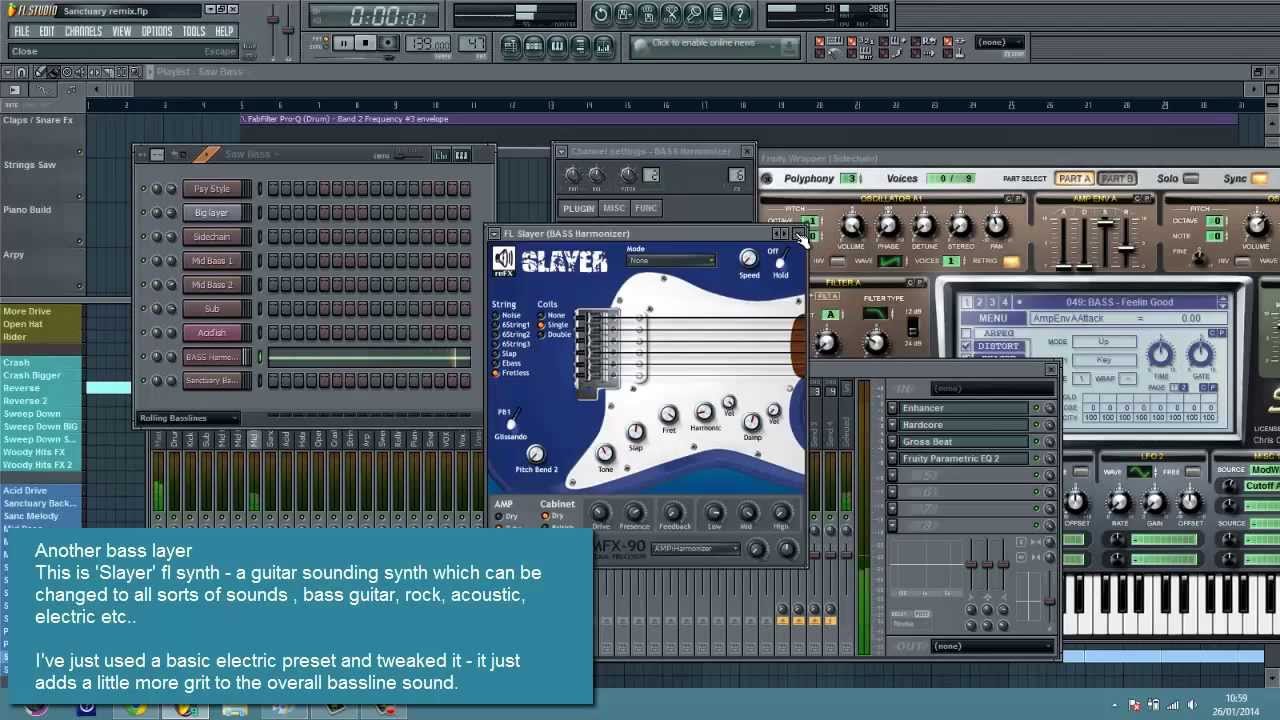The height and width of the screenshot is (720, 1280).
Task: Select the Acidfish channel button
Action: [212, 333]
